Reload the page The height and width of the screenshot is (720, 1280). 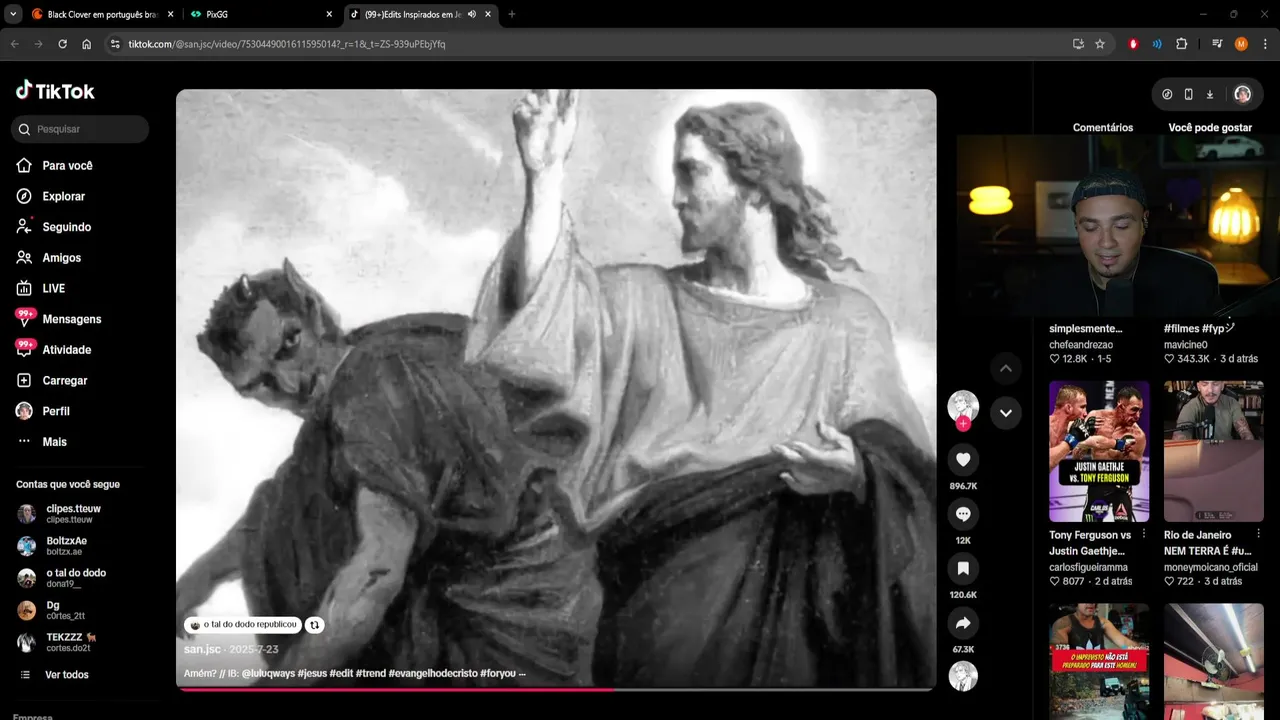[62, 44]
